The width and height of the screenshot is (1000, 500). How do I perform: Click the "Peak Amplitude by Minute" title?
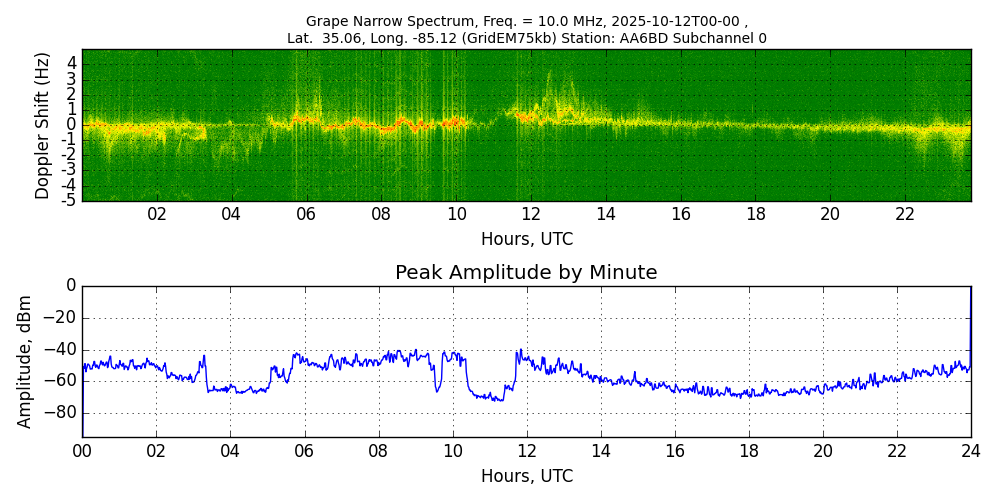pyautogui.click(x=526, y=273)
